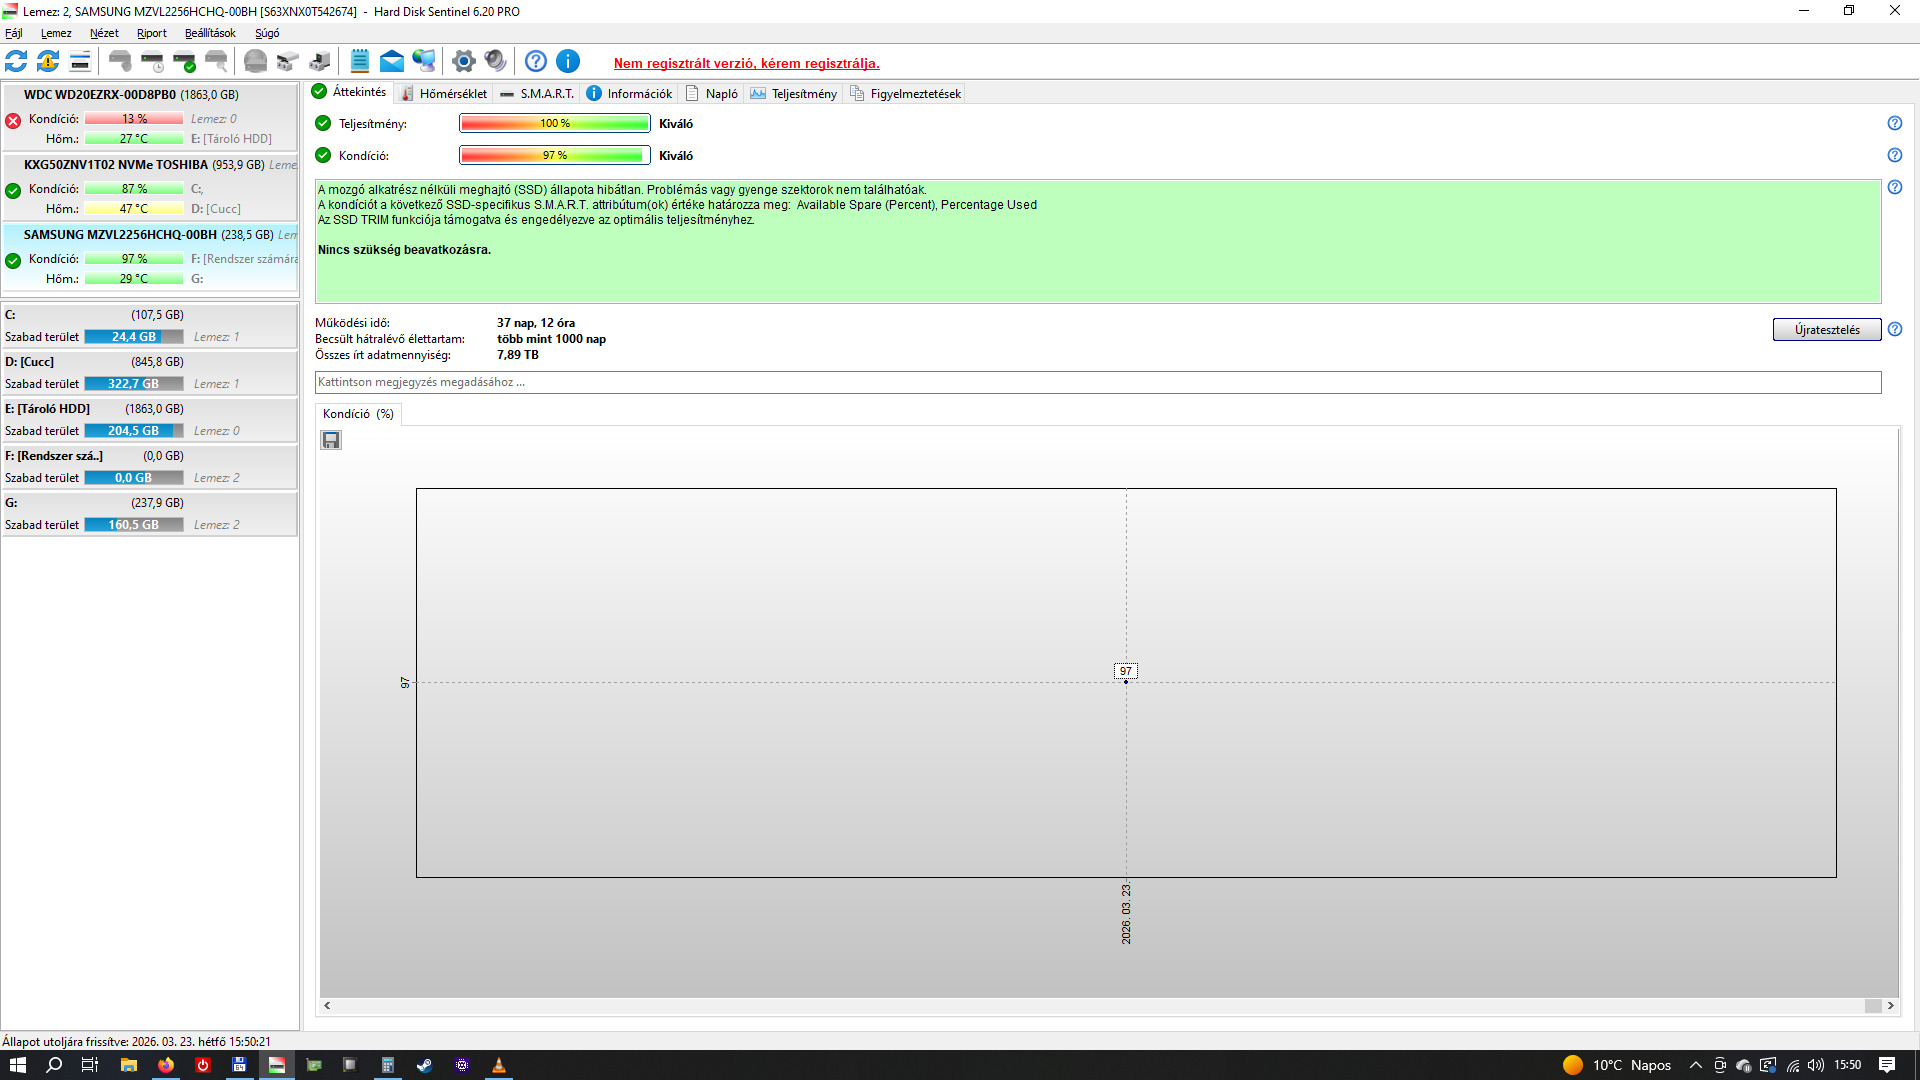Click the refresh with warning icon
Screen dimensions: 1920x1080
48,61
